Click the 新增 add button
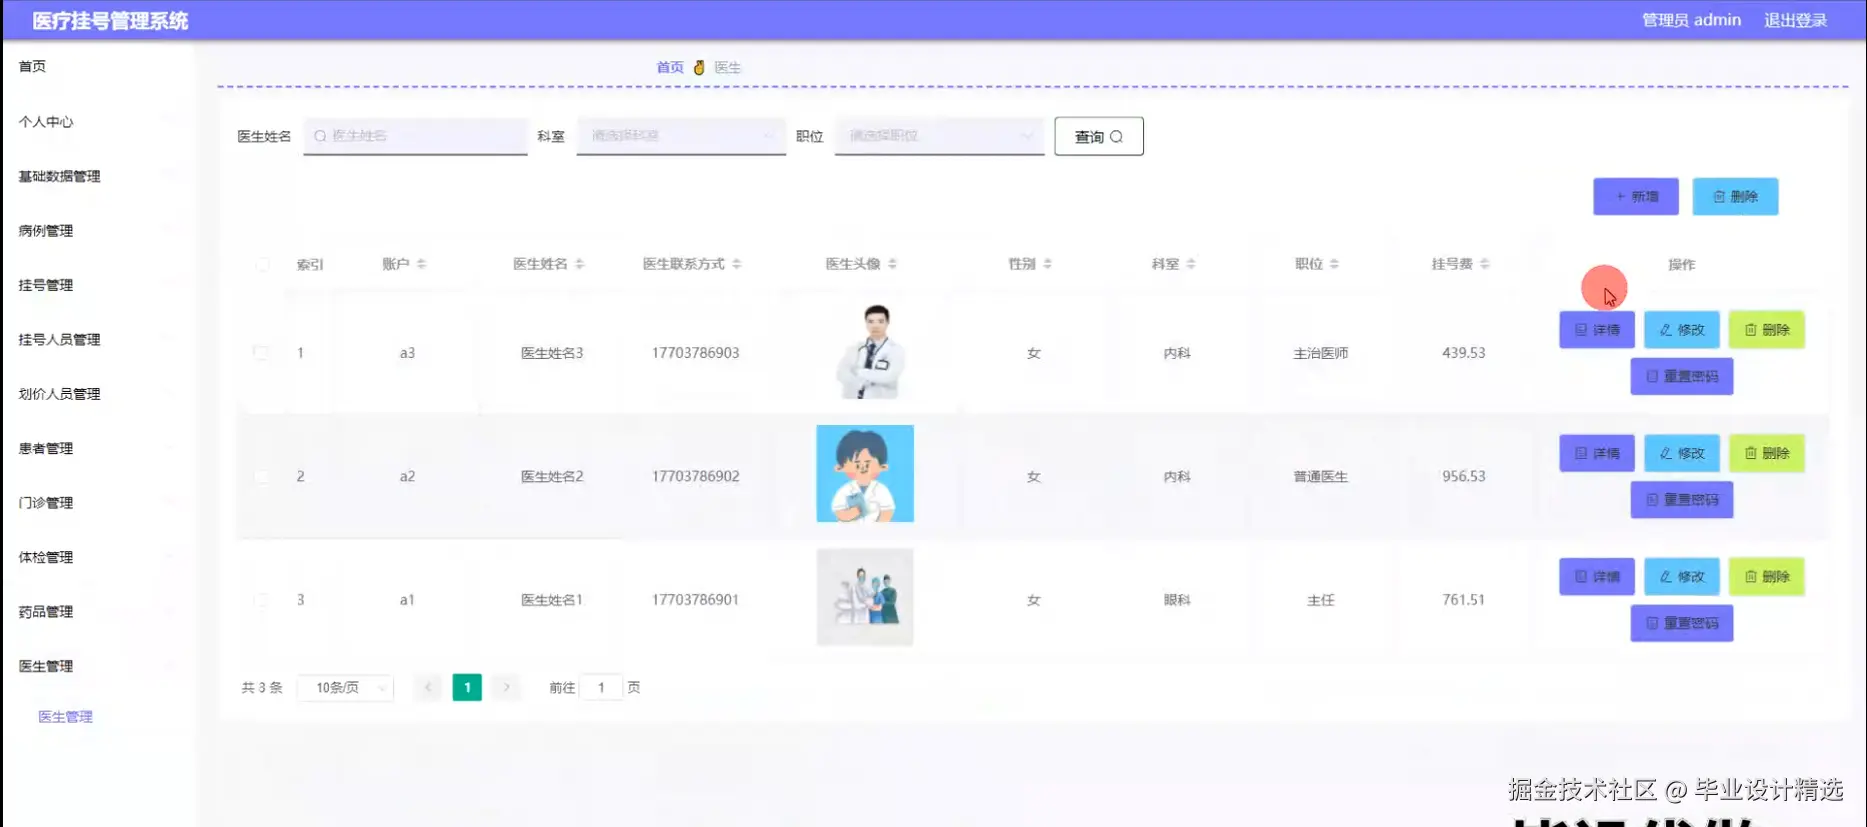1867x827 pixels. point(1636,197)
